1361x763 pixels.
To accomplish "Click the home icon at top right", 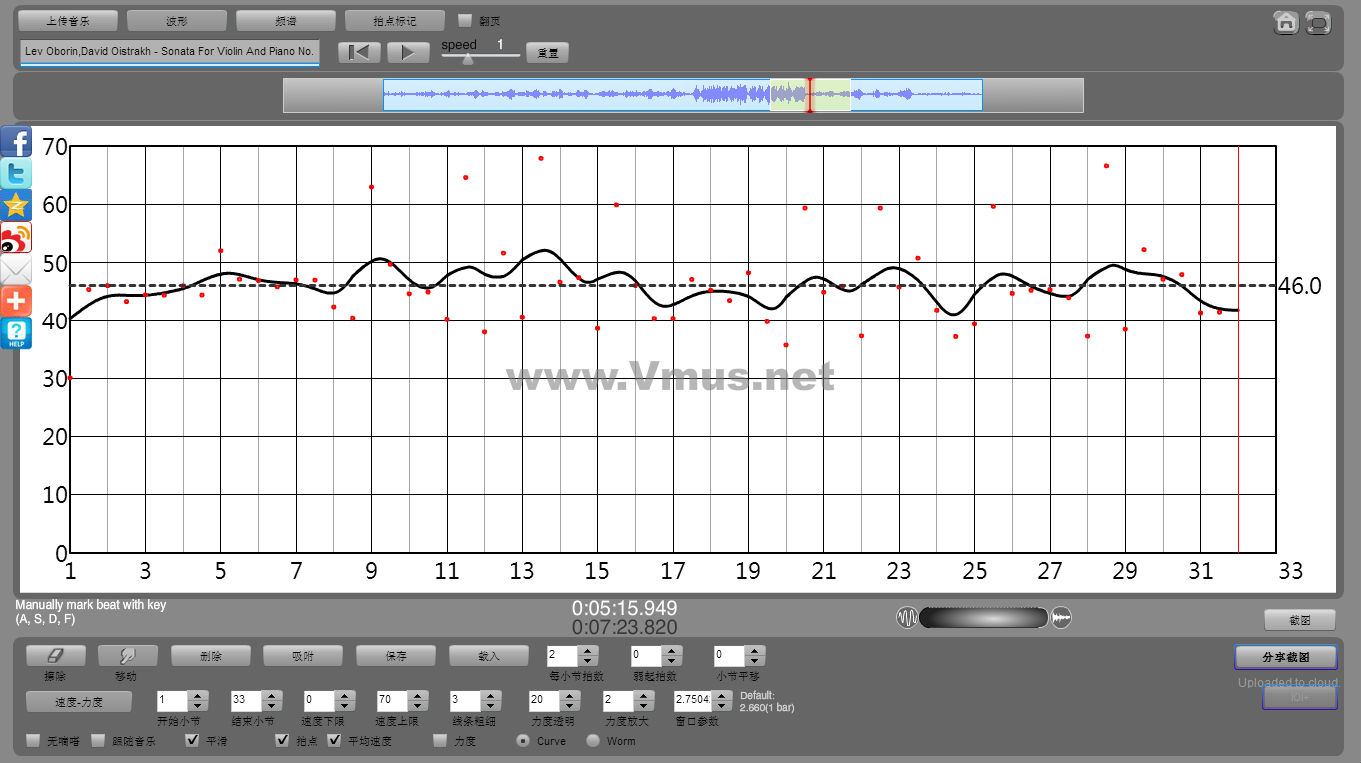I will (x=1286, y=22).
